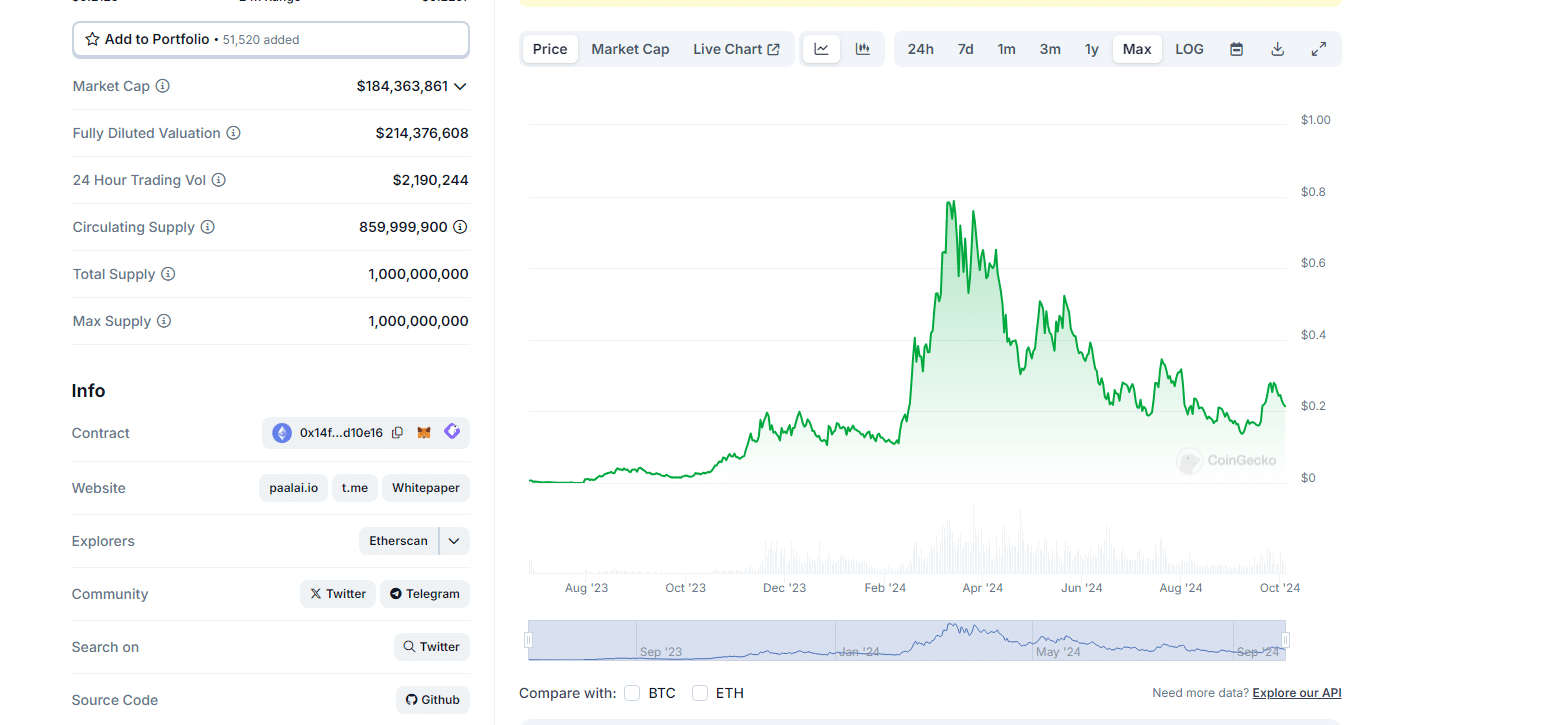This screenshot has height=725, width=1549.
Task: Expand chart to fullscreen icon
Action: tap(1319, 49)
